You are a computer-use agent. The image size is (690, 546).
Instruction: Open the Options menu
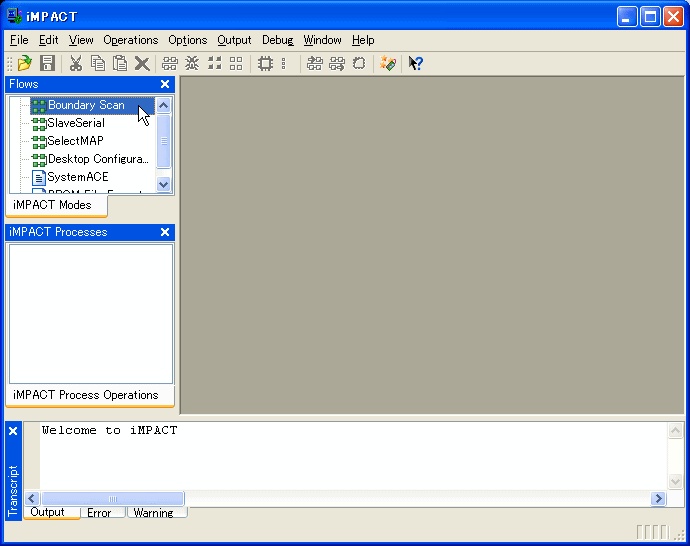(x=187, y=40)
